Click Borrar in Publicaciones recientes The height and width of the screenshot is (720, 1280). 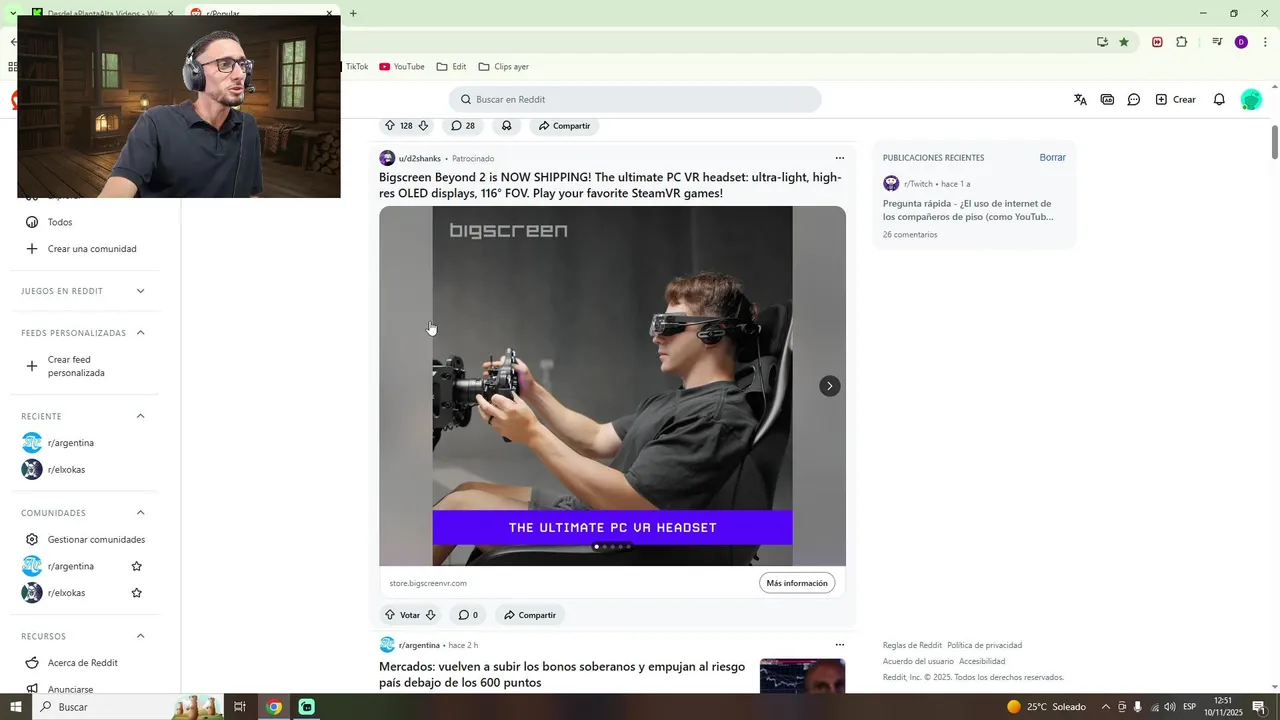tap(1052, 157)
